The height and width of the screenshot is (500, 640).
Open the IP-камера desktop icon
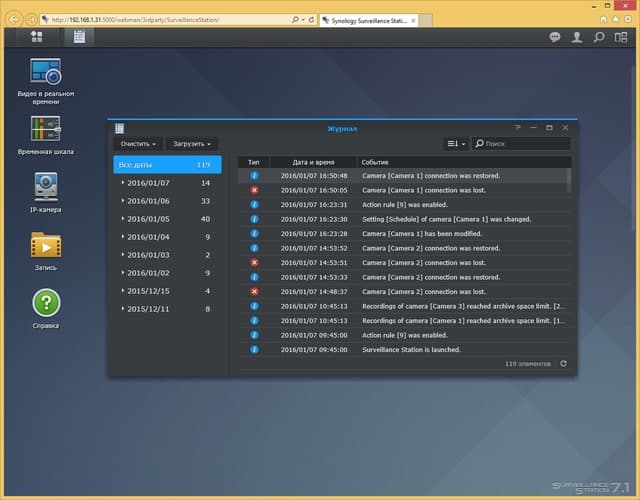[x=46, y=193]
